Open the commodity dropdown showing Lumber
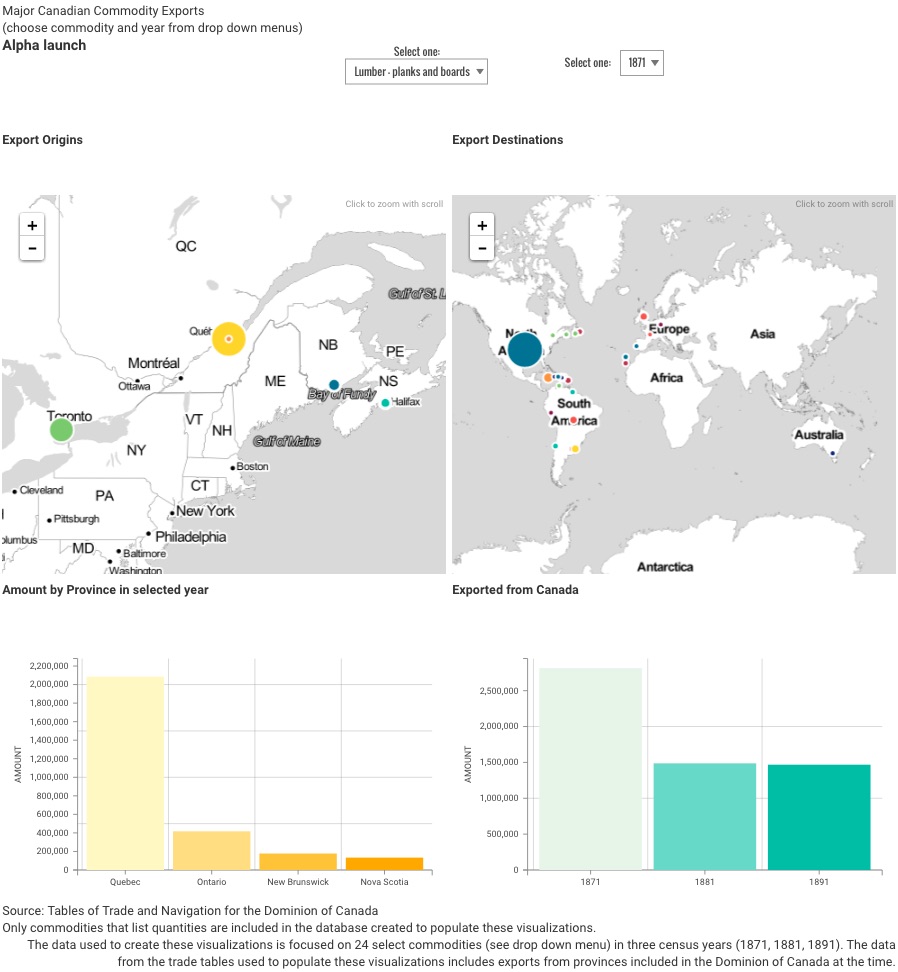 click(416, 72)
